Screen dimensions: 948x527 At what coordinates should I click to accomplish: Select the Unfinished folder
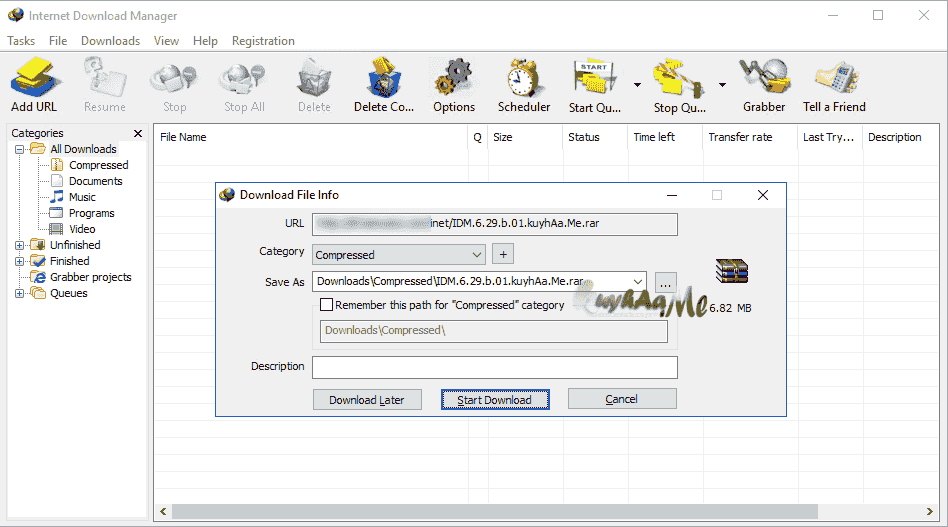click(75, 245)
